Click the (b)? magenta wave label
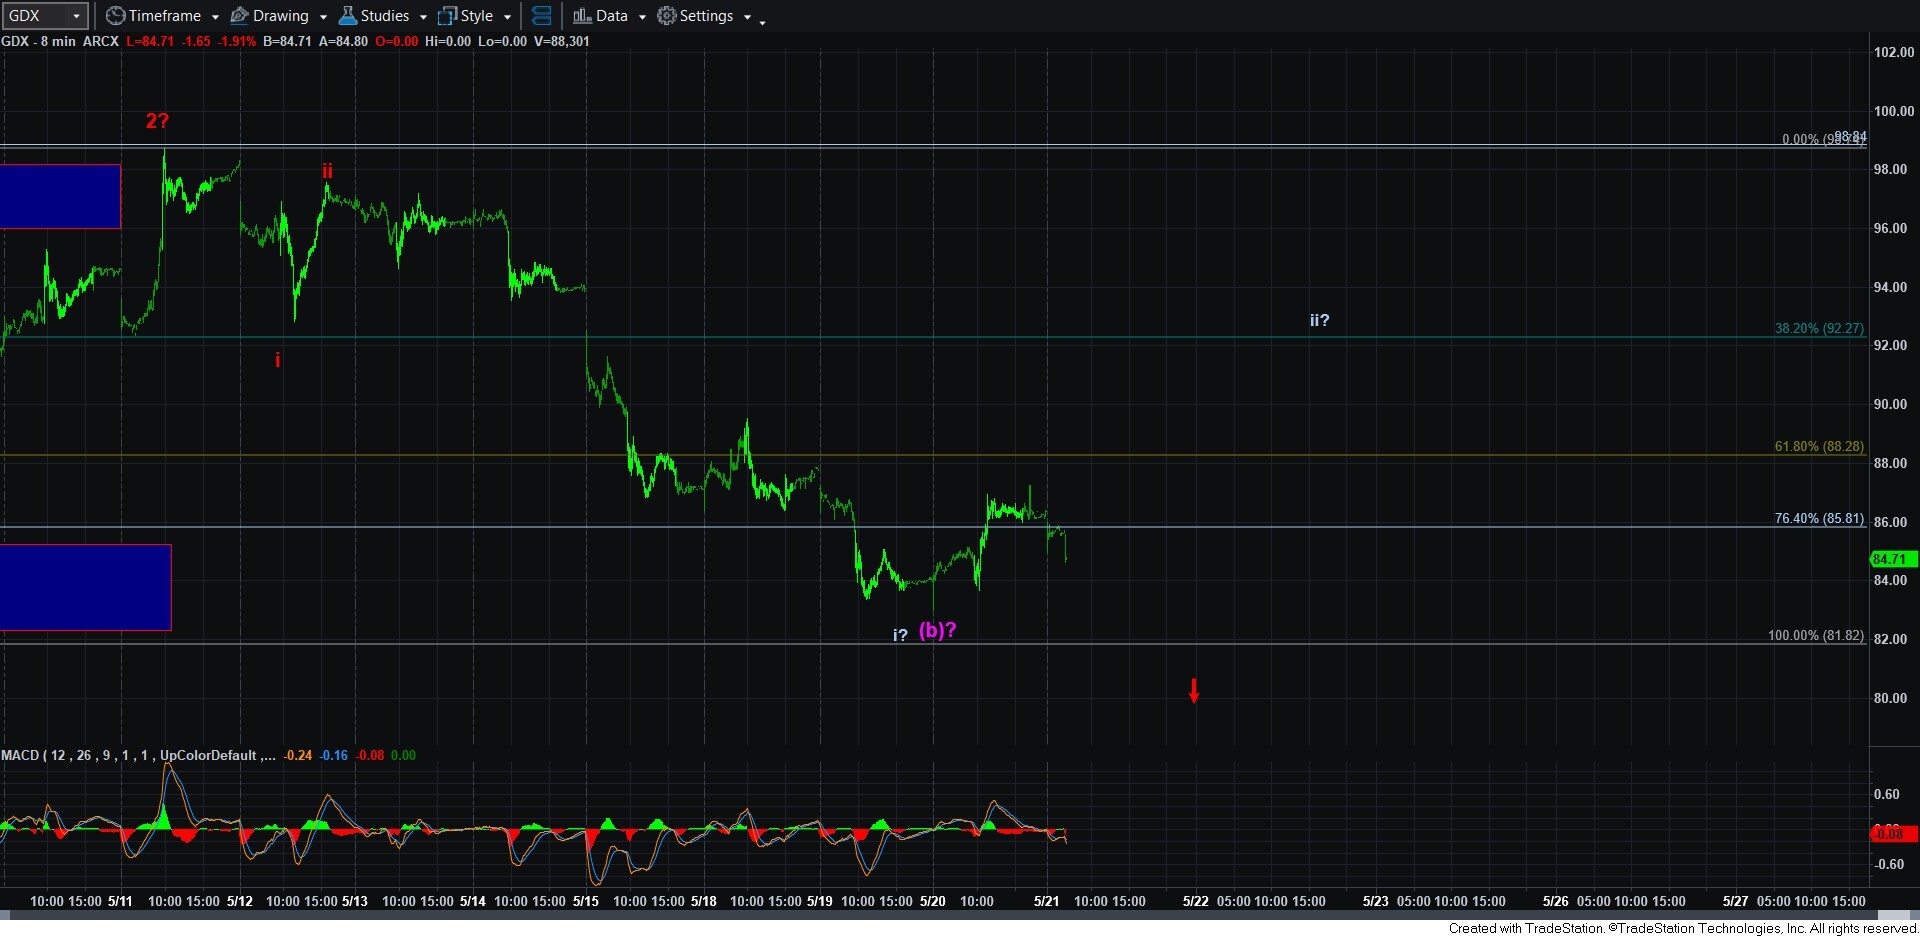The width and height of the screenshot is (1920, 936). pos(938,630)
